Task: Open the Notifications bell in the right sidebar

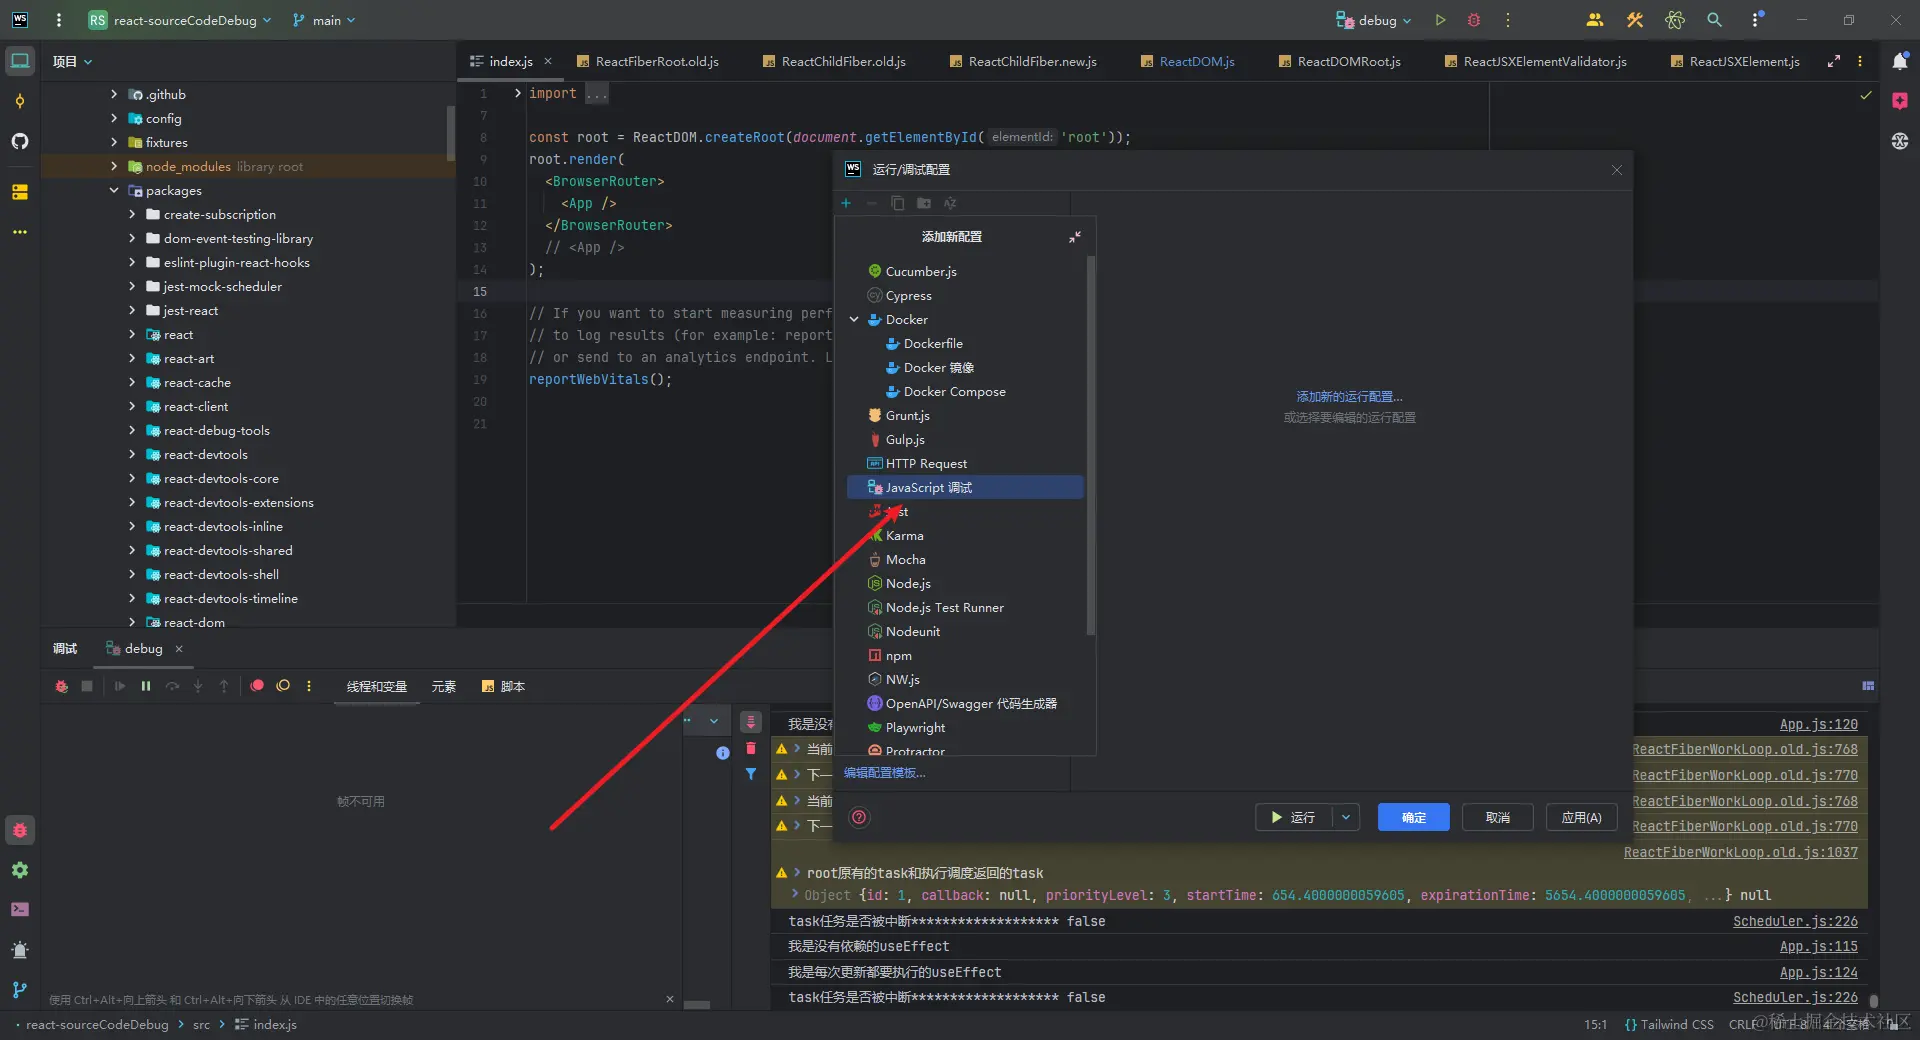Action: [x=1899, y=61]
